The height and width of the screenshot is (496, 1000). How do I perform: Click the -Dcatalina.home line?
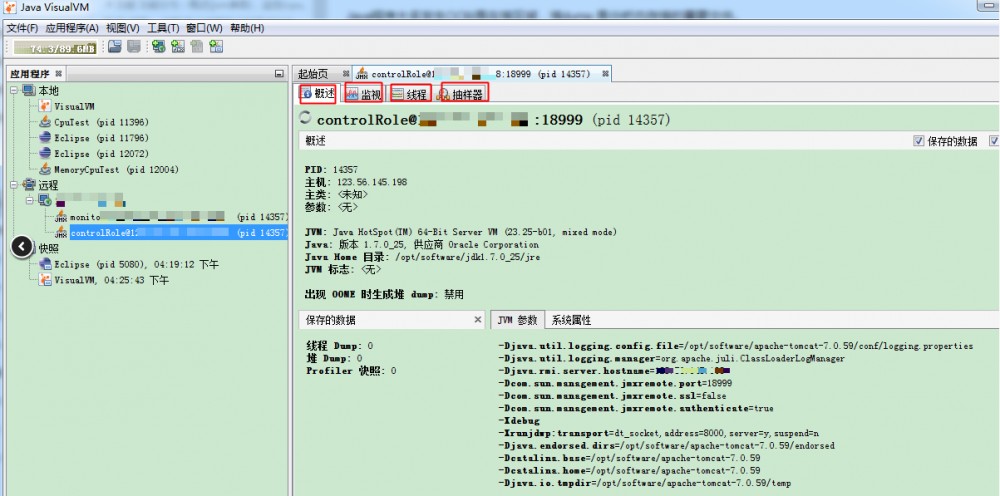pyautogui.click(x=629, y=470)
